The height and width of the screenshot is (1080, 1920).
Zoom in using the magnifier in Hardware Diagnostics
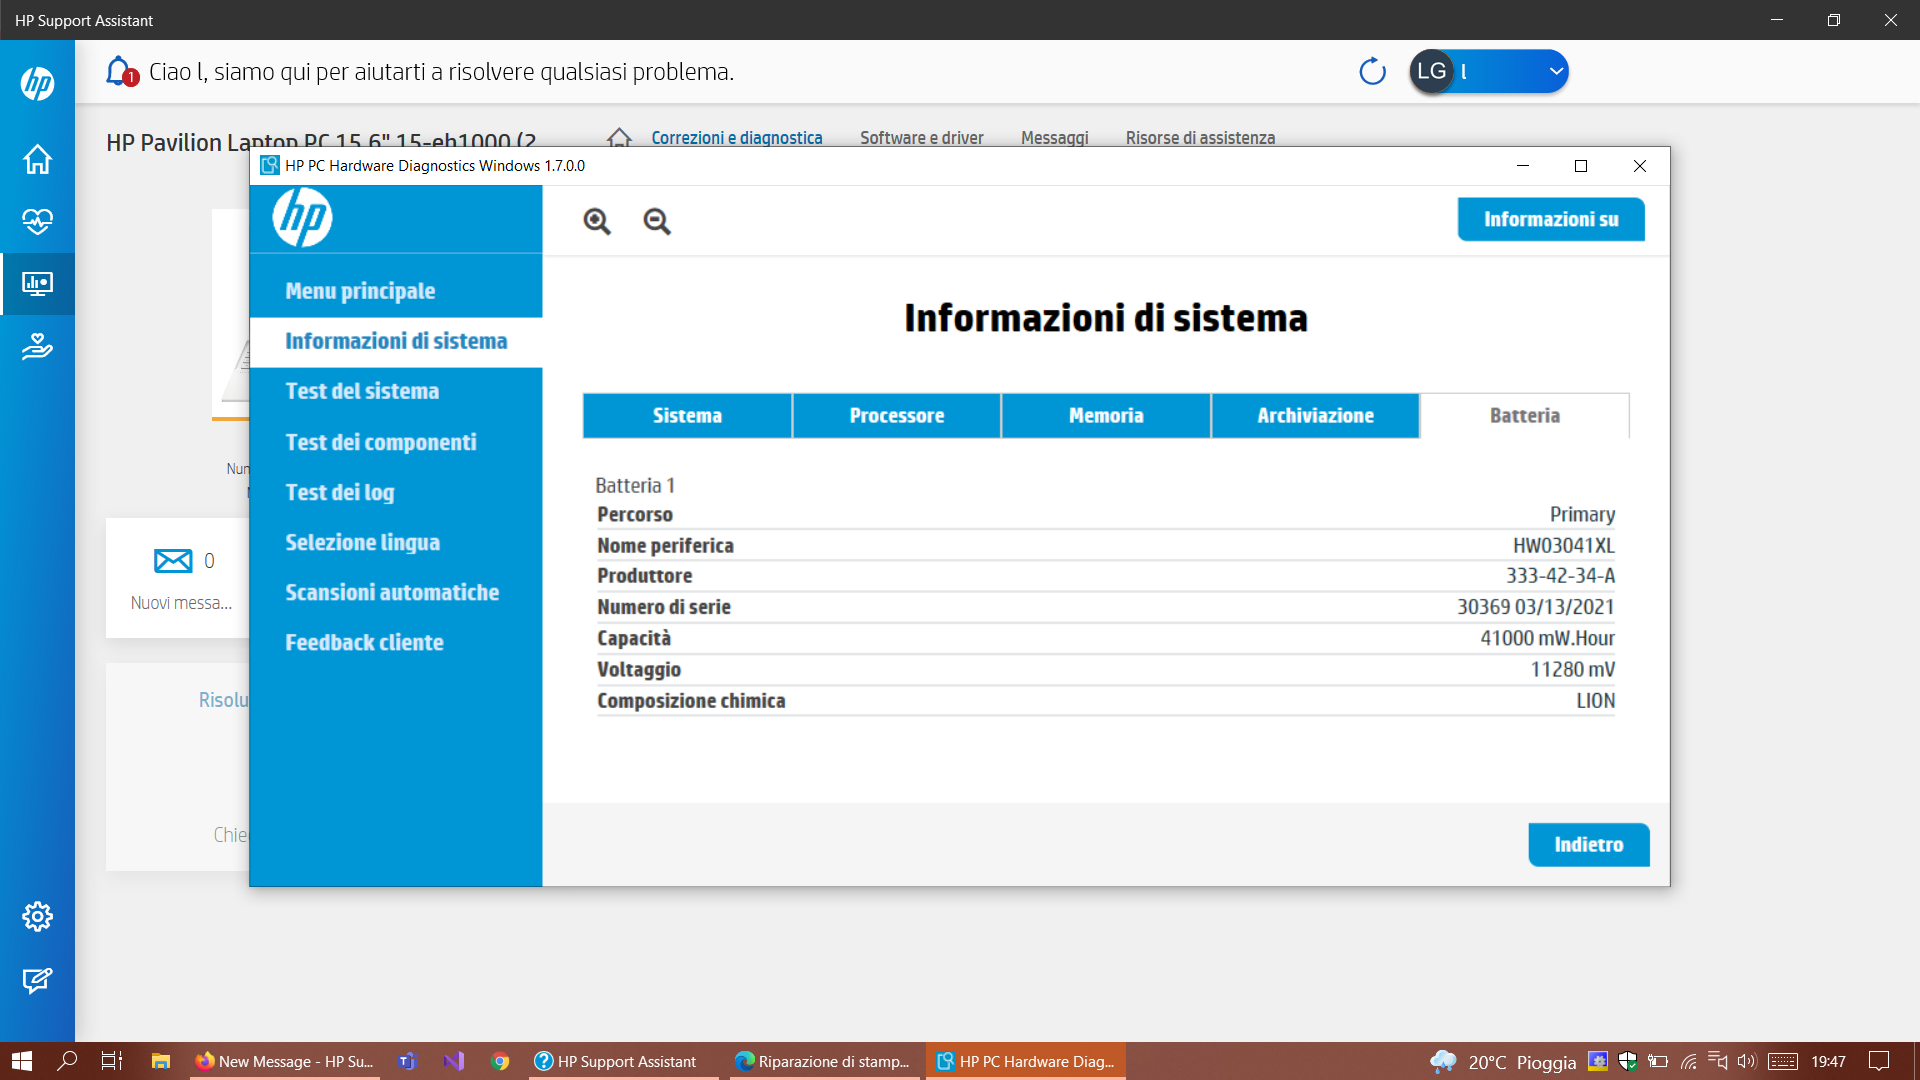[597, 222]
